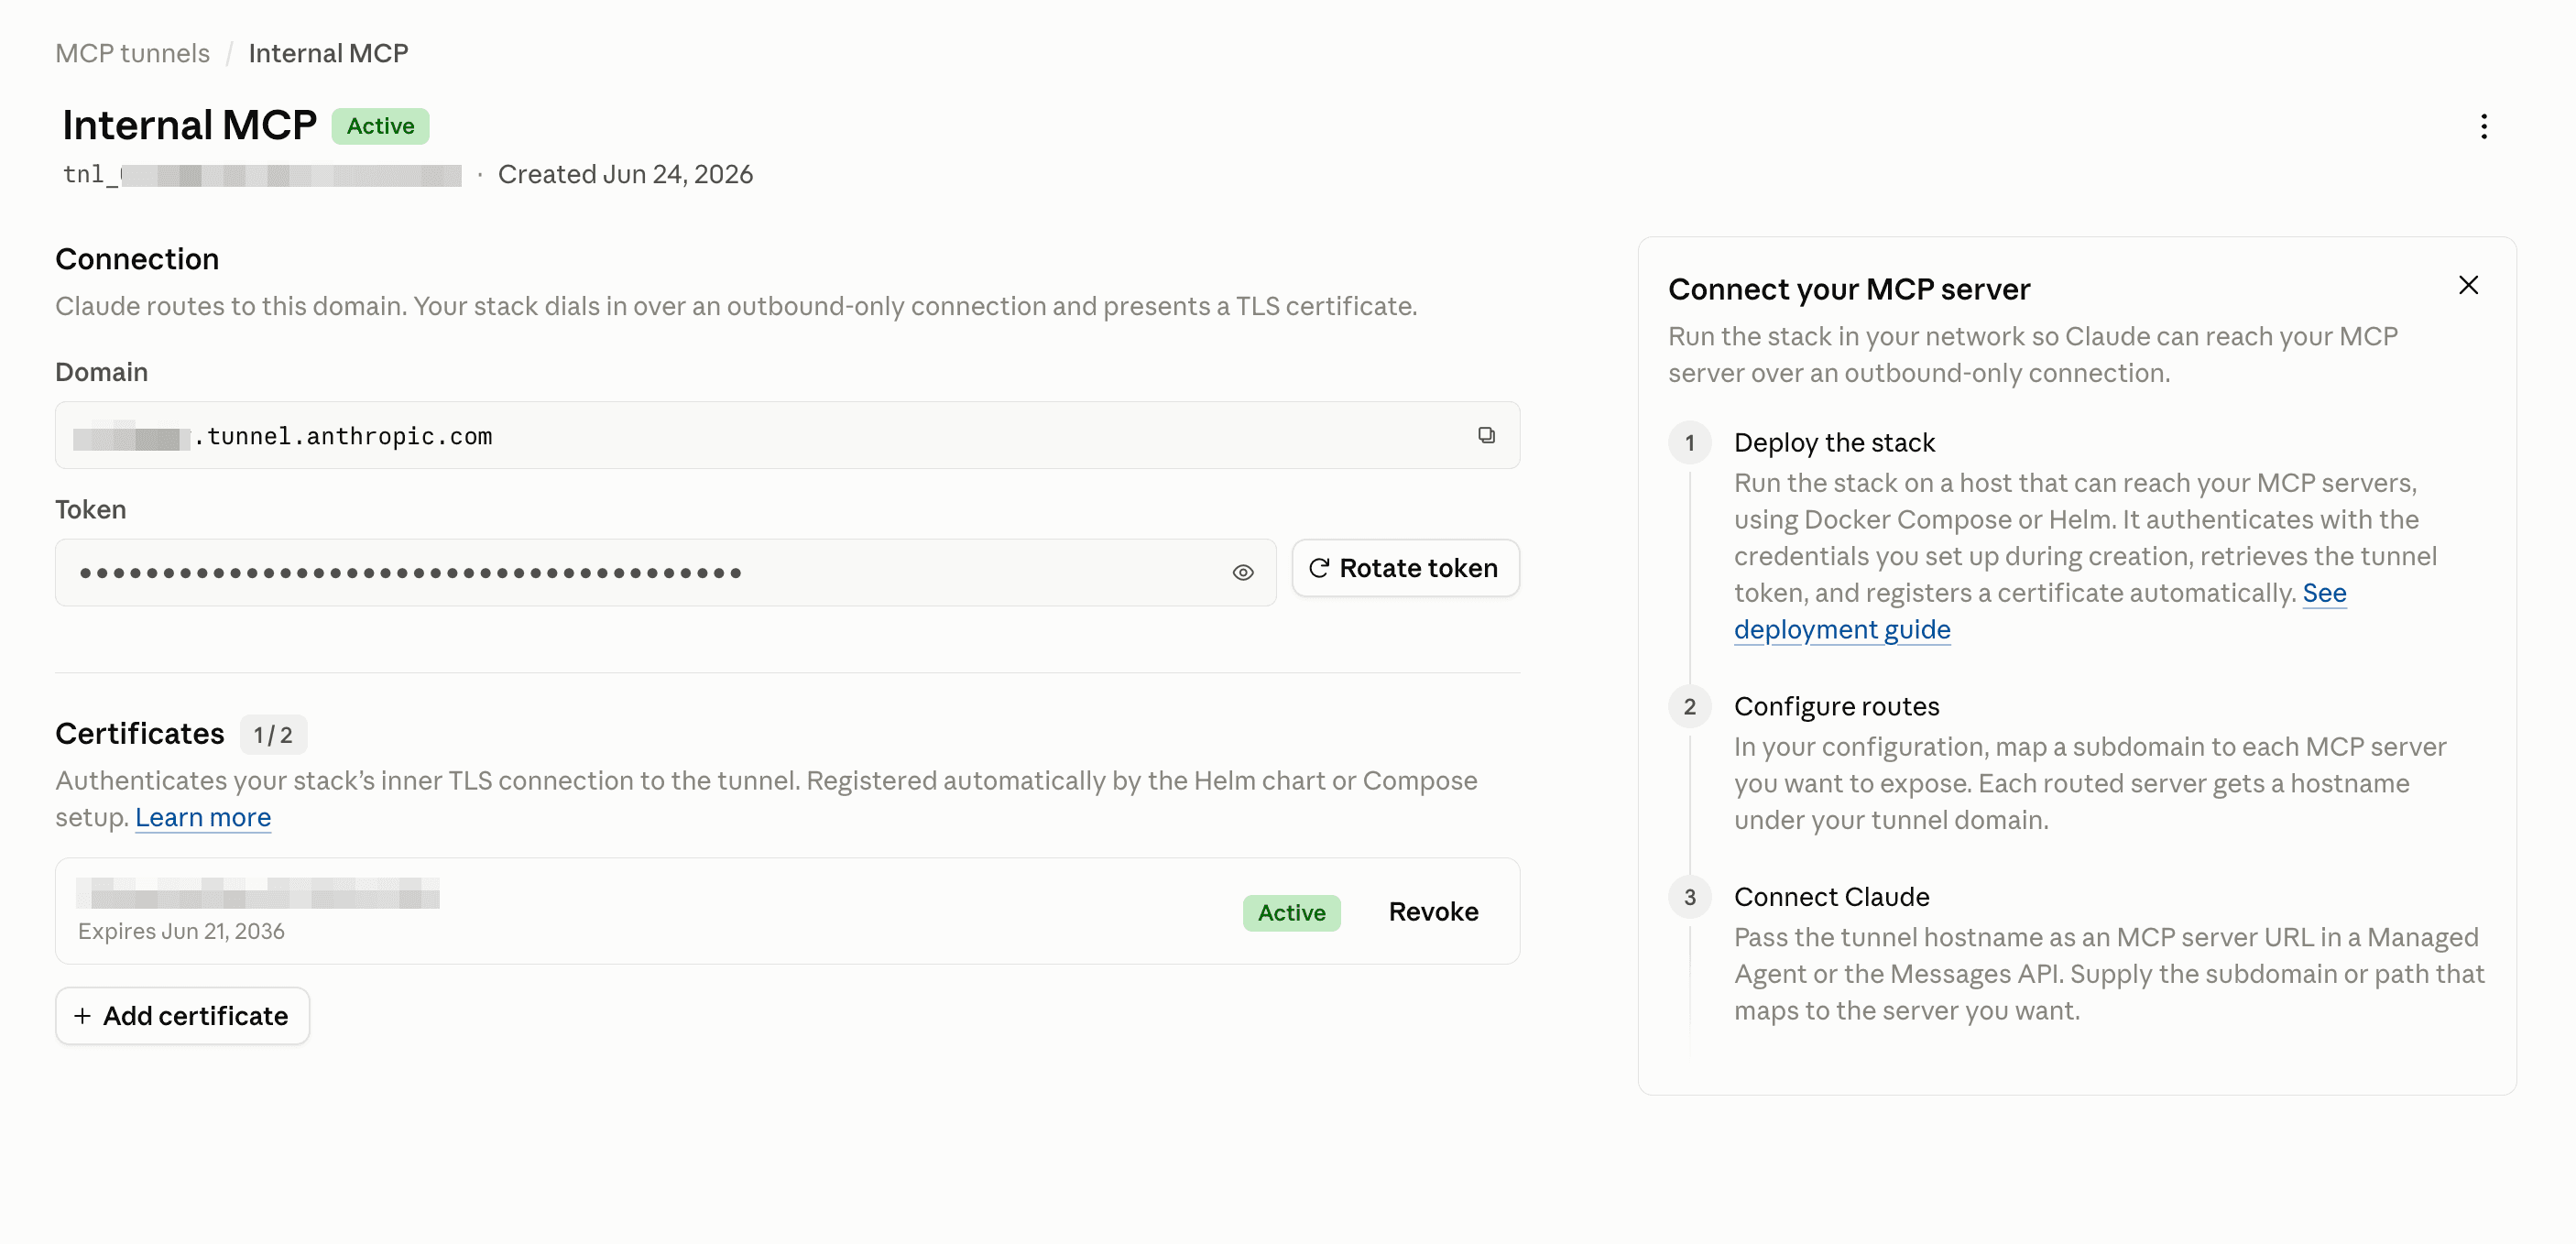Open the Learn more link for certificates
The image size is (2576, 1244).
203,817
